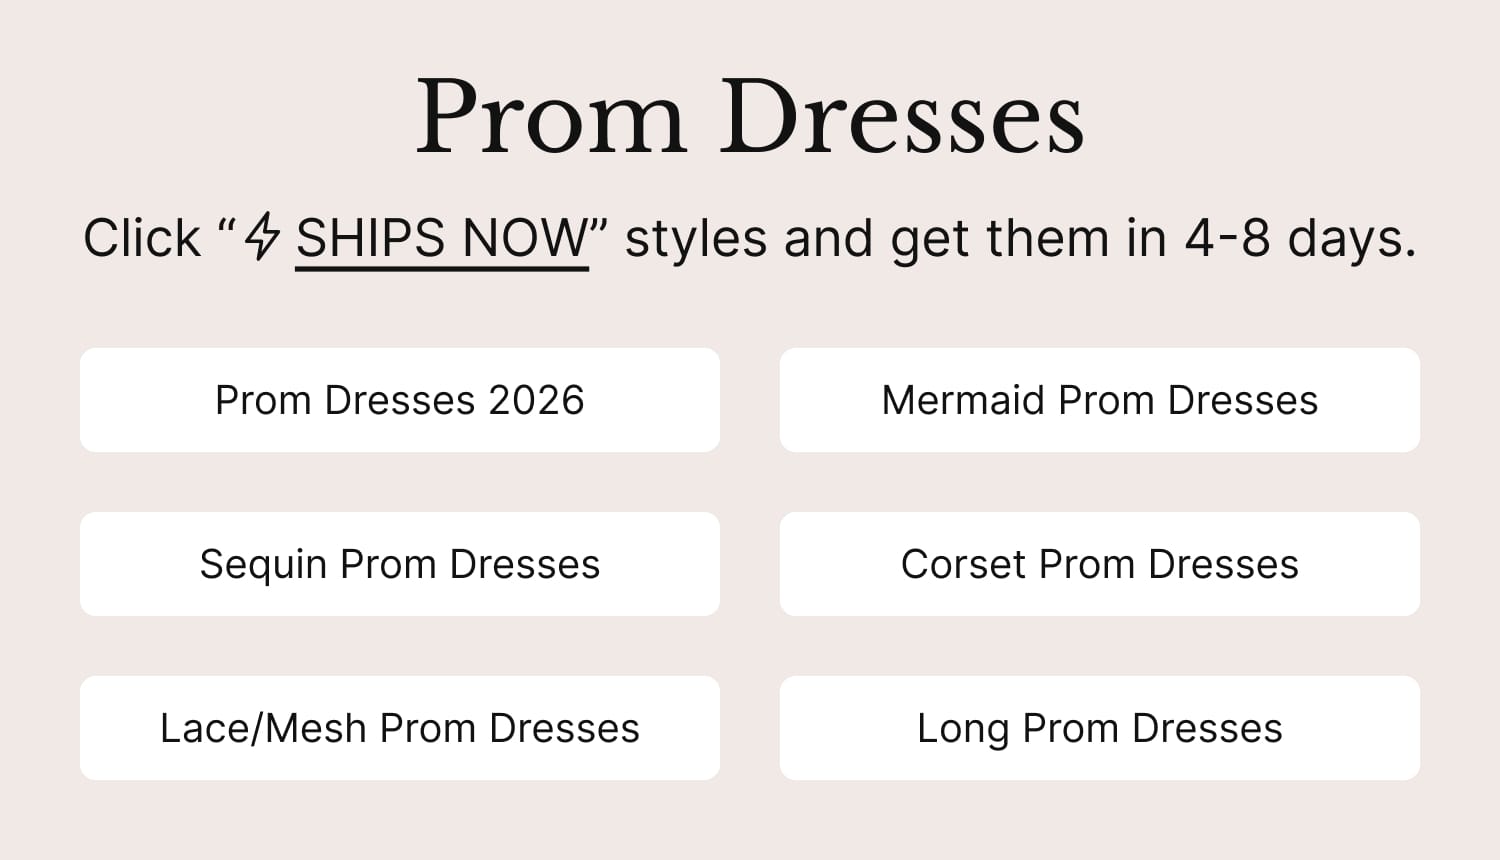The height and width of the screenshot is (860, 1500).
Task: Click the "styles and get them" subtitle text
Action: click(865, 240)
